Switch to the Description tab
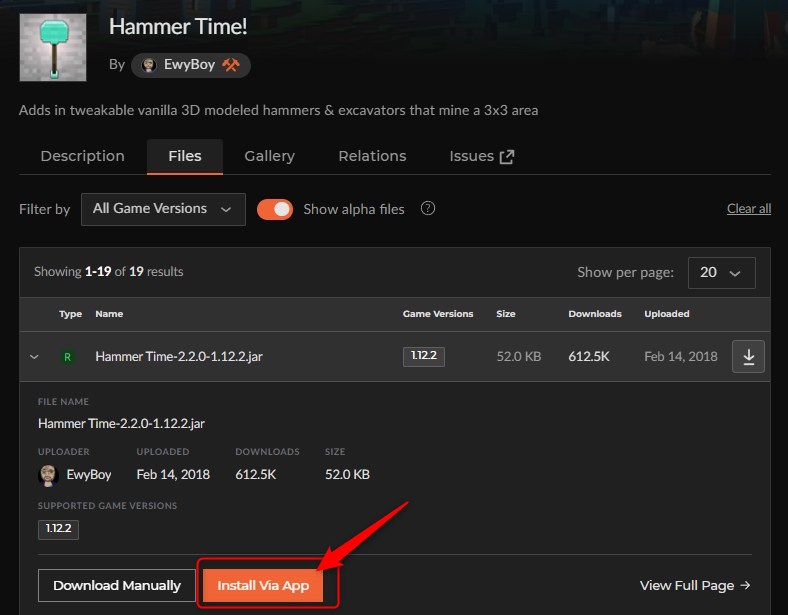Image resolution: width=788 pixels, height=615 pixels. (82, 156)
